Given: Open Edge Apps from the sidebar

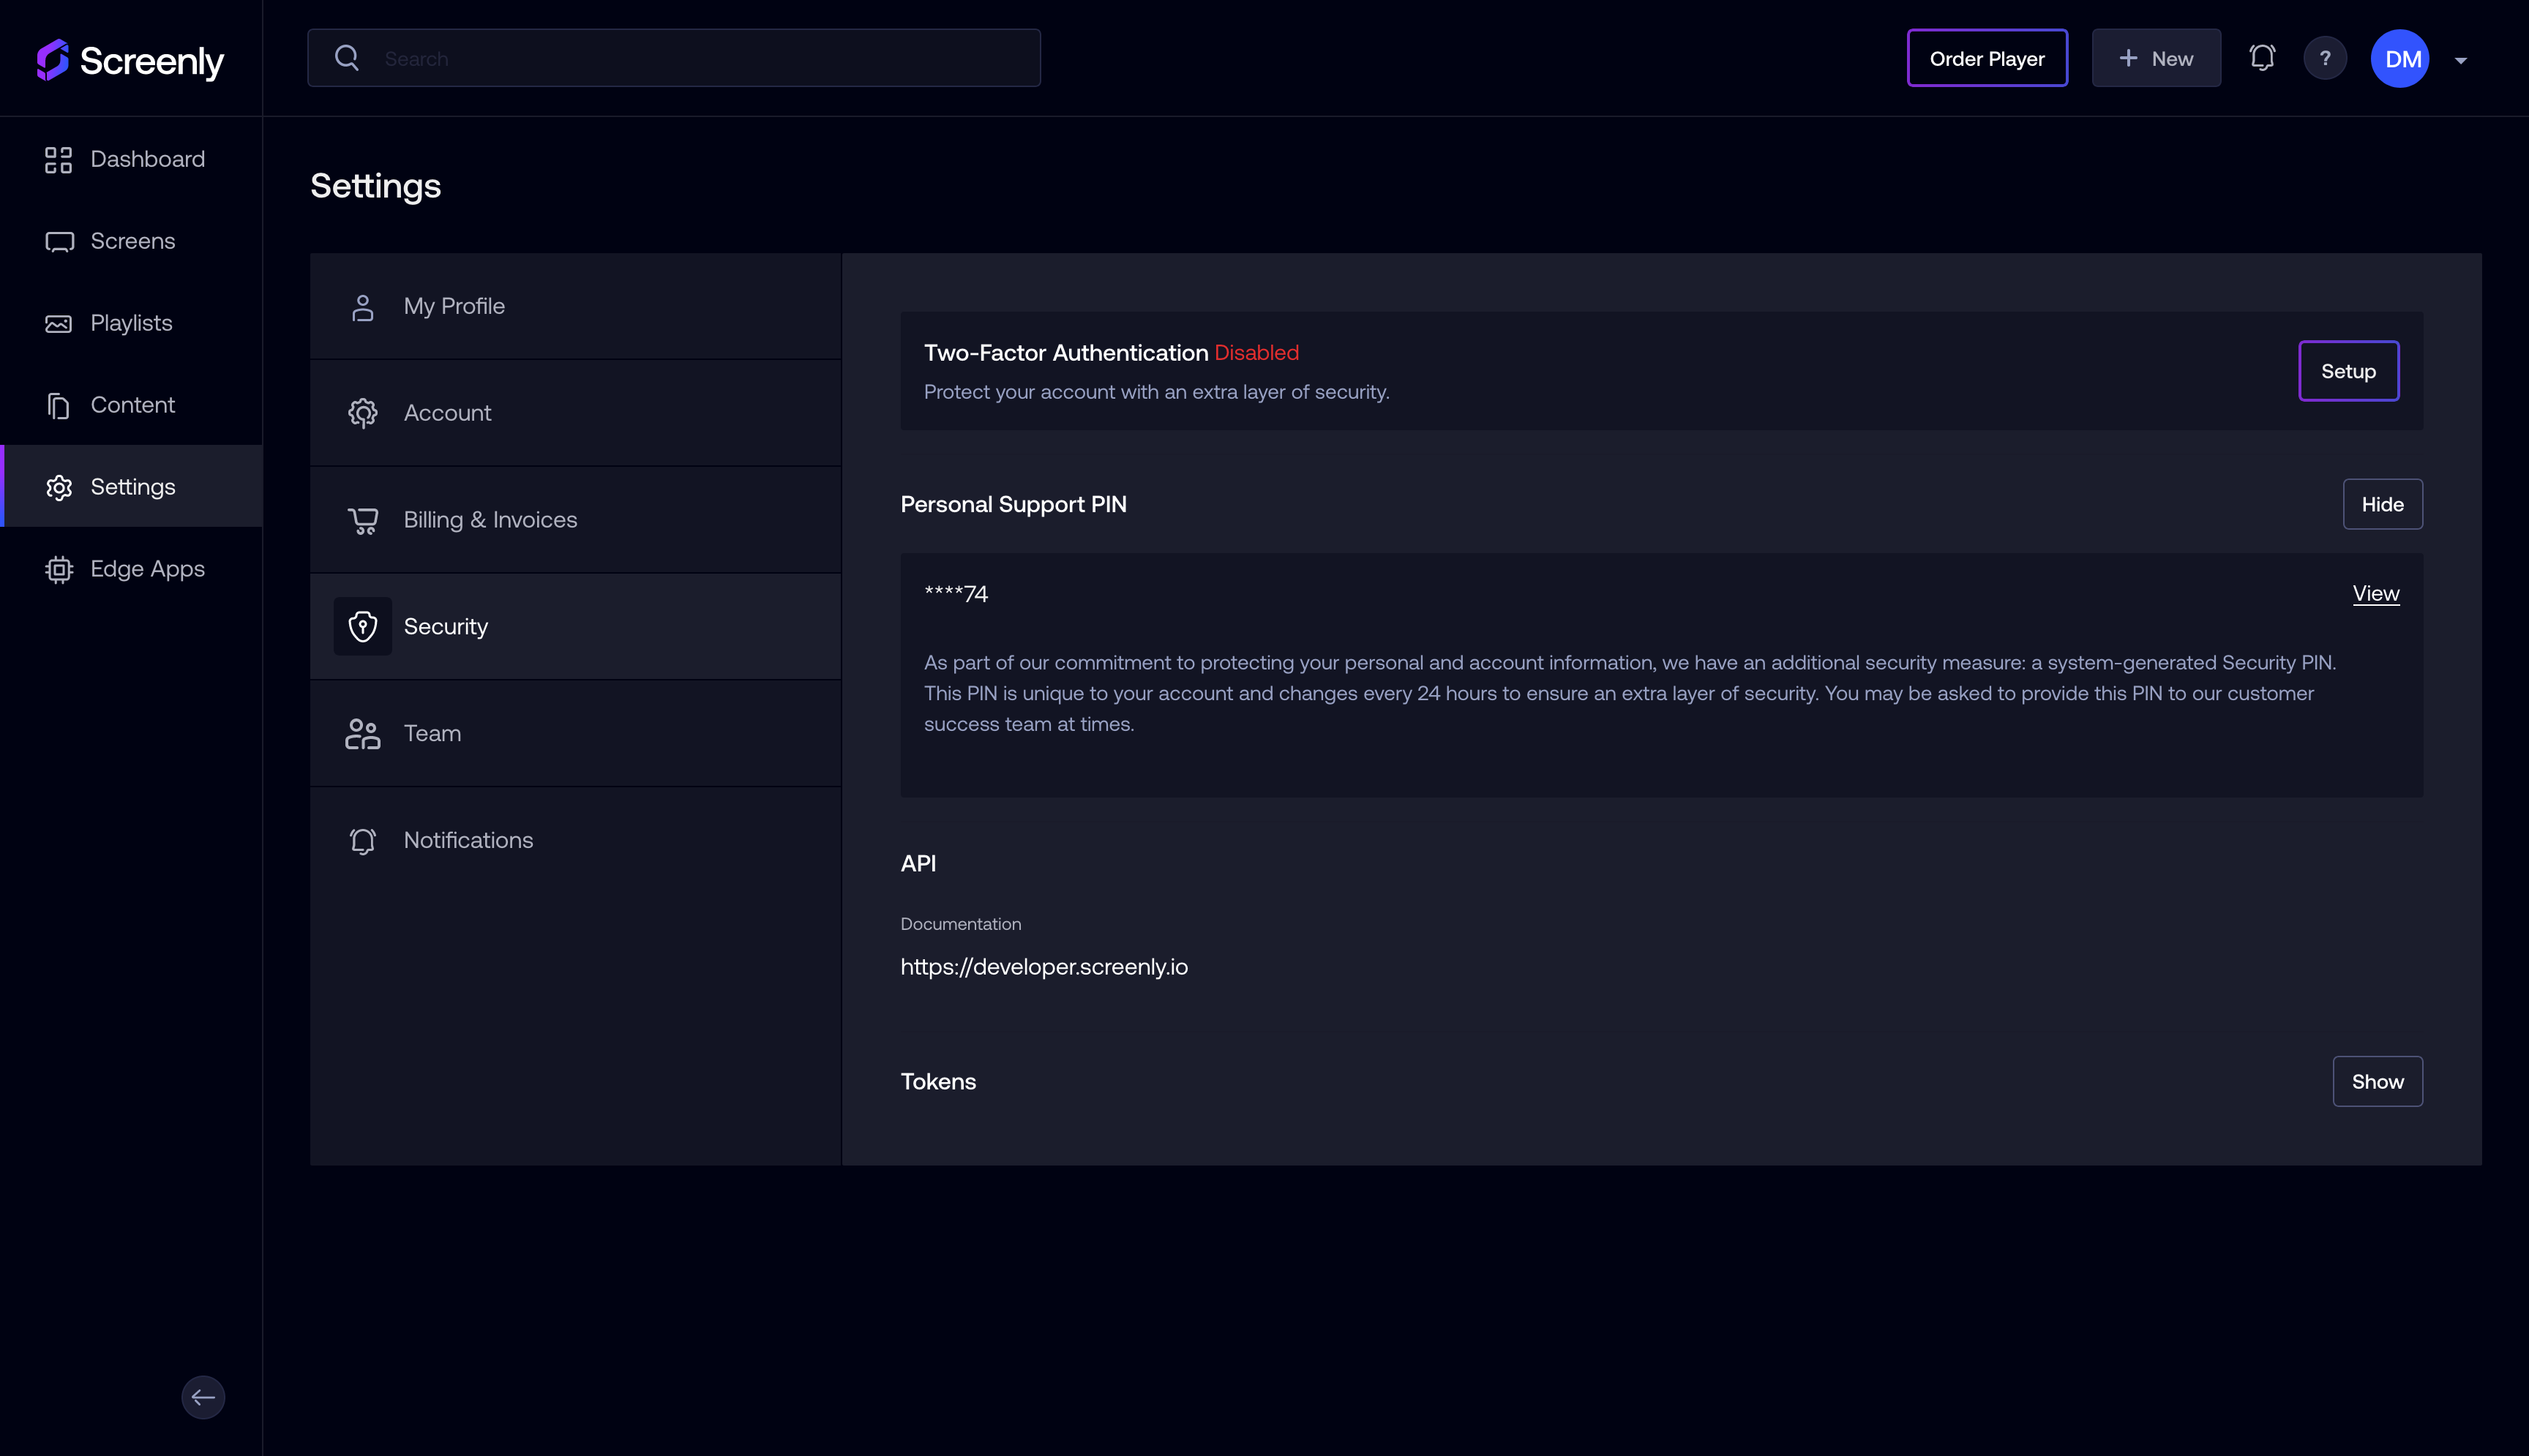Looking at the screenshot, I should [146, 568].
